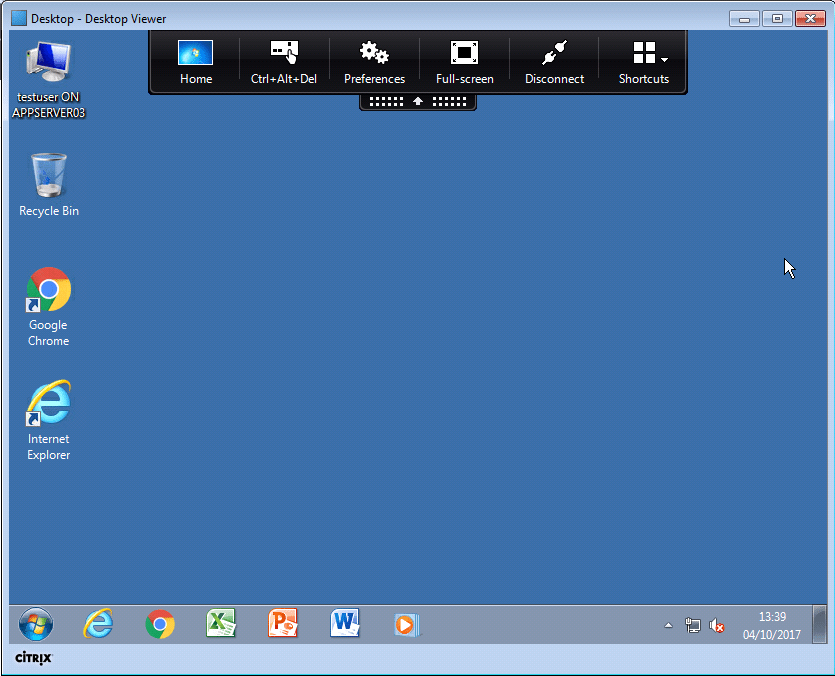The width and height of the screenshot is (835, 676).
Task: Disconnect the remote session
Action: tap(554, 62)
